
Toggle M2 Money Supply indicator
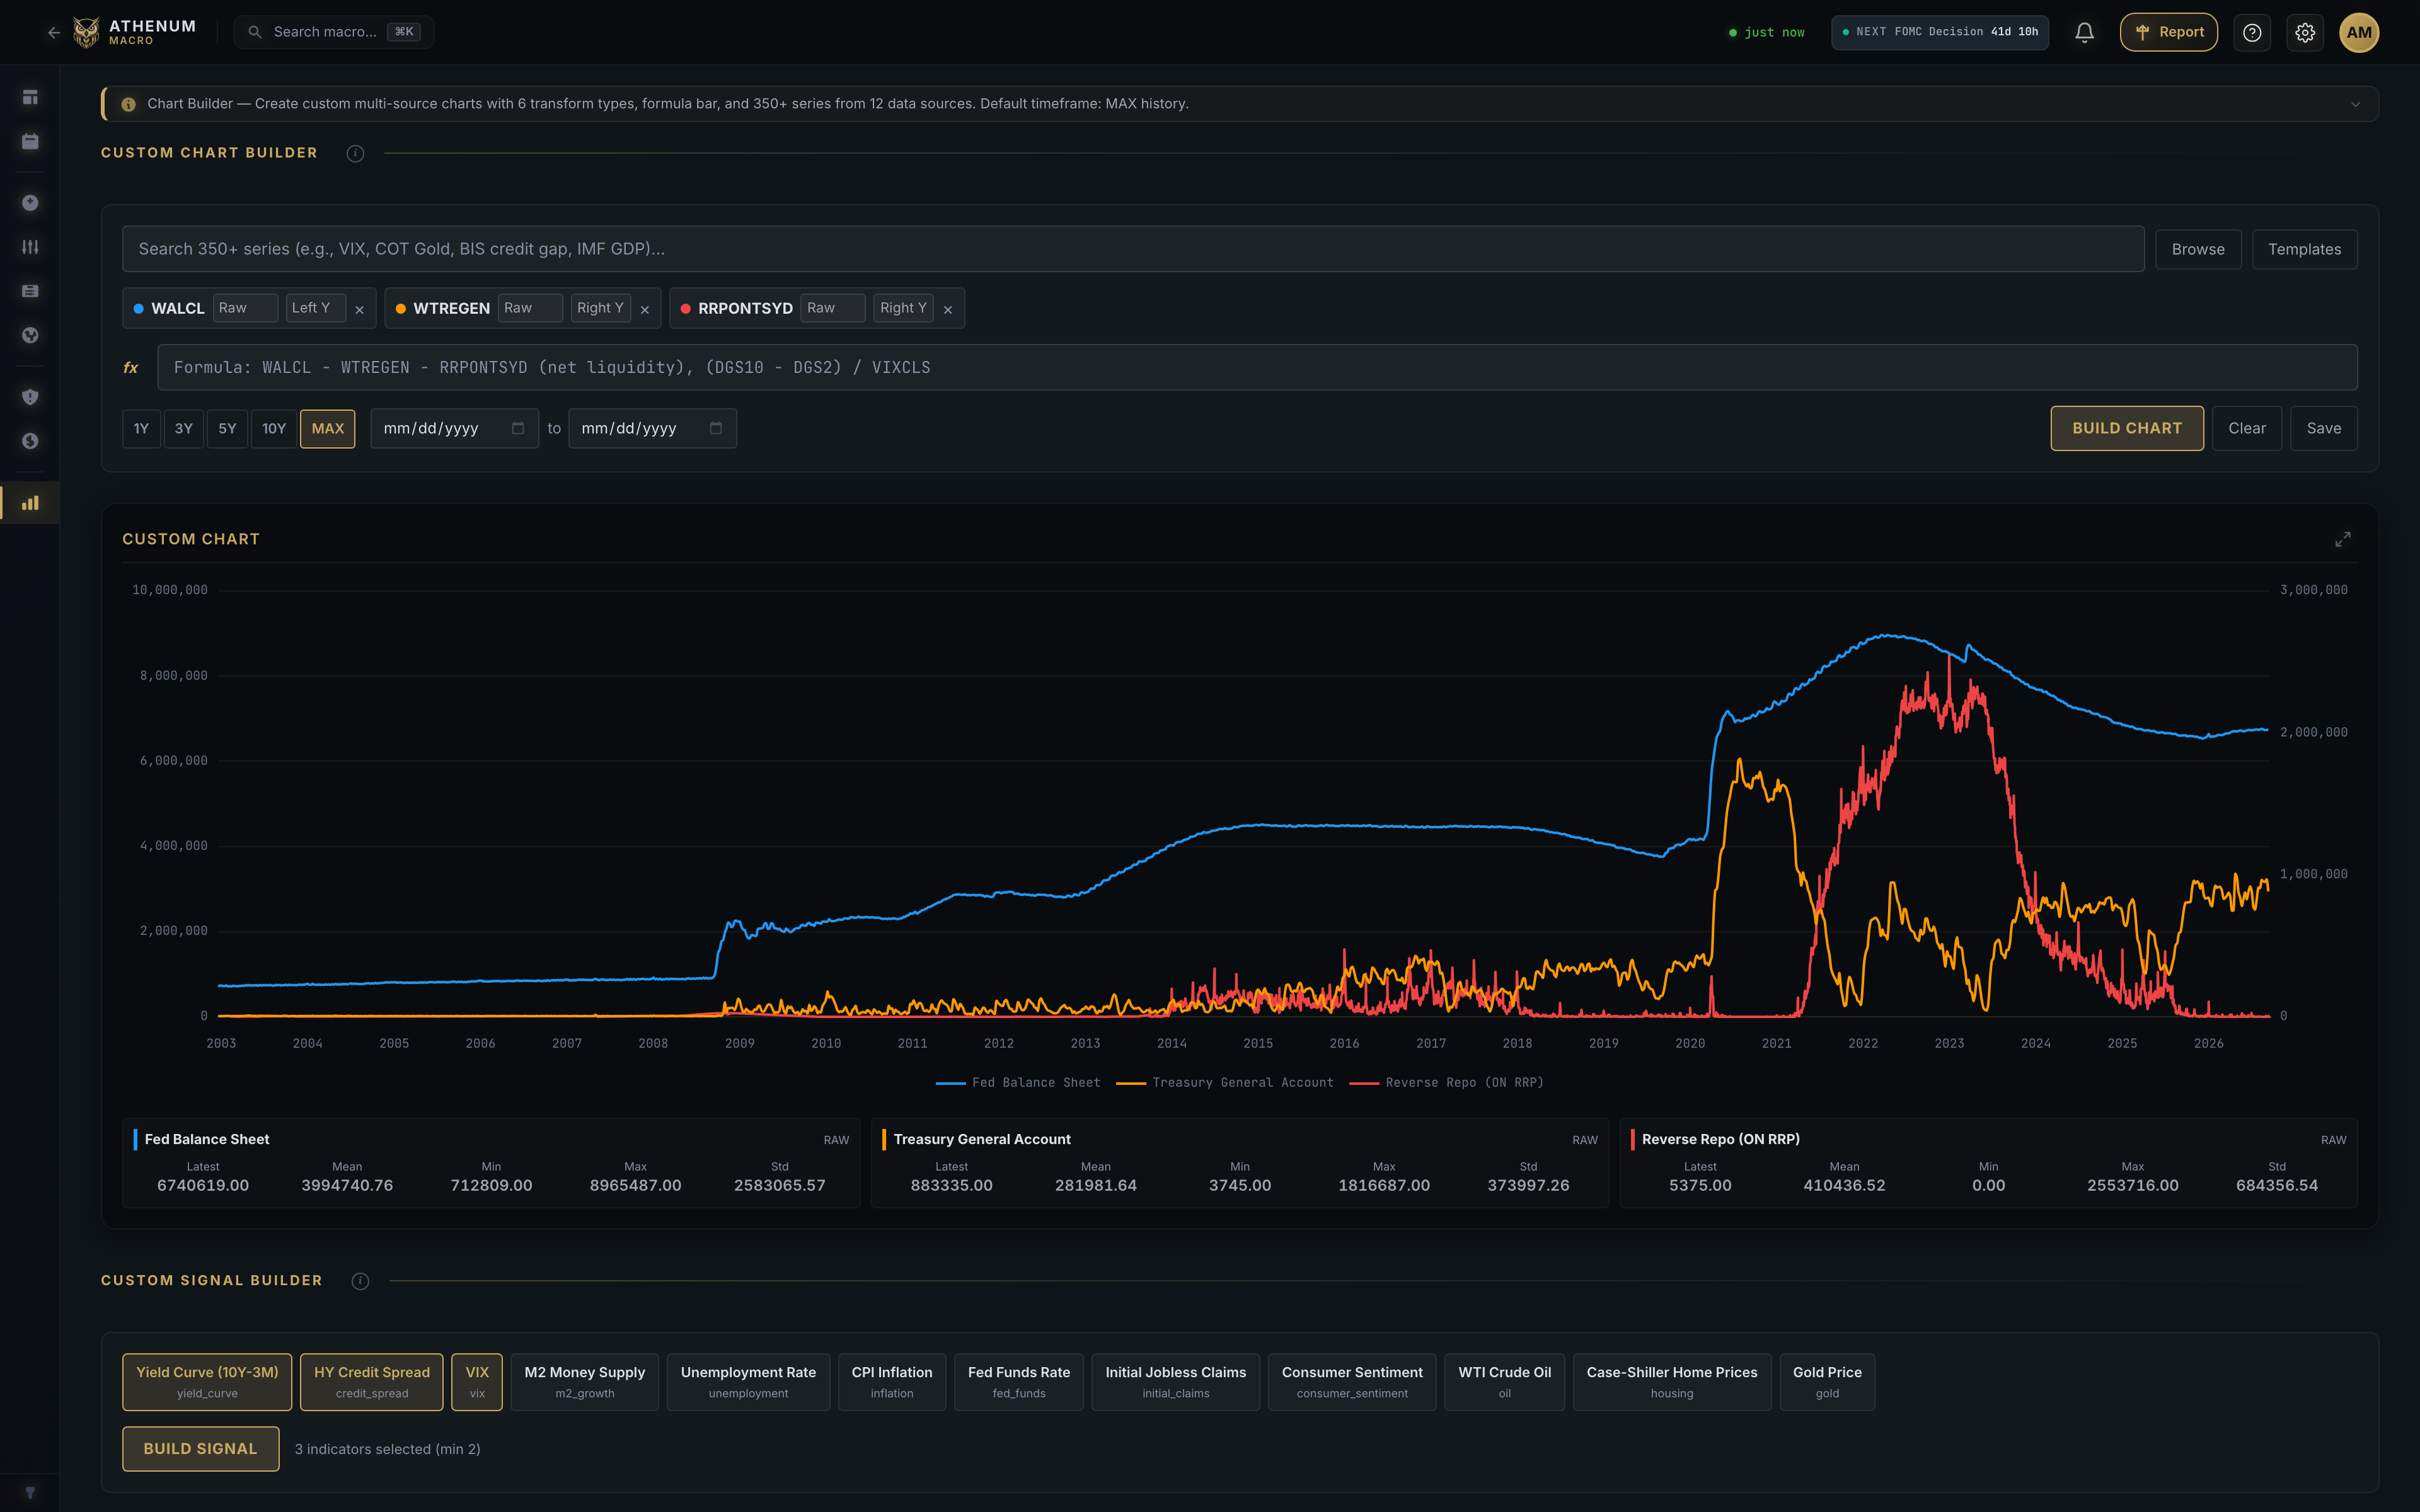coord(585,1382)
